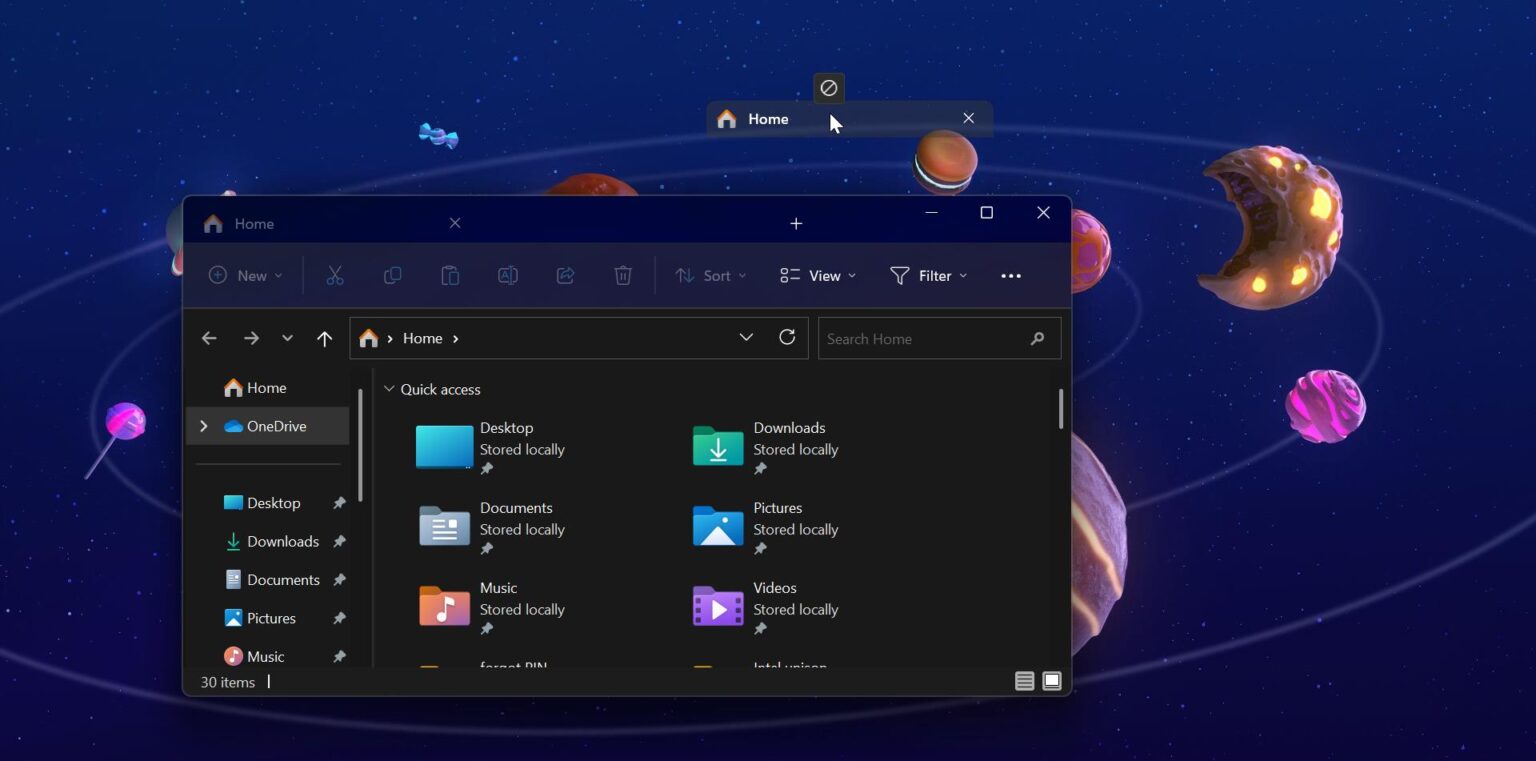Open the Sort dropdown
Viewport: 1536px width, 761px height.
click(710, 275)
